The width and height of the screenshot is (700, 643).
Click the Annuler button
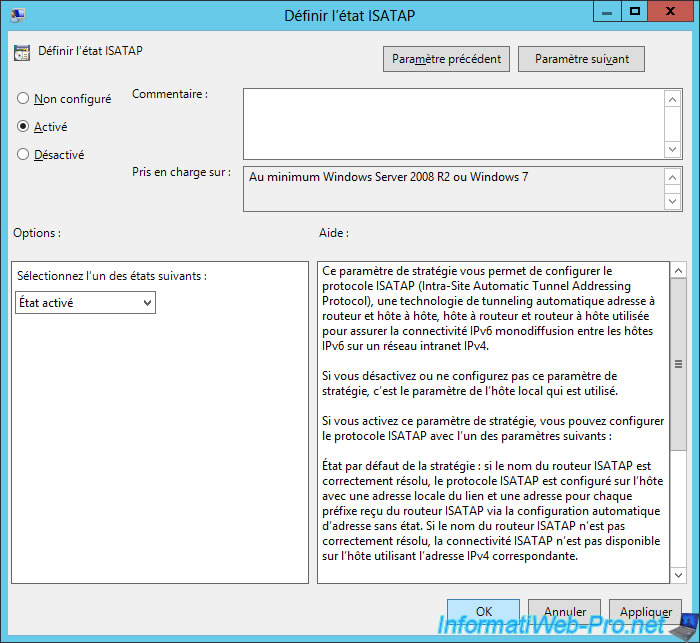coord(565,611)
